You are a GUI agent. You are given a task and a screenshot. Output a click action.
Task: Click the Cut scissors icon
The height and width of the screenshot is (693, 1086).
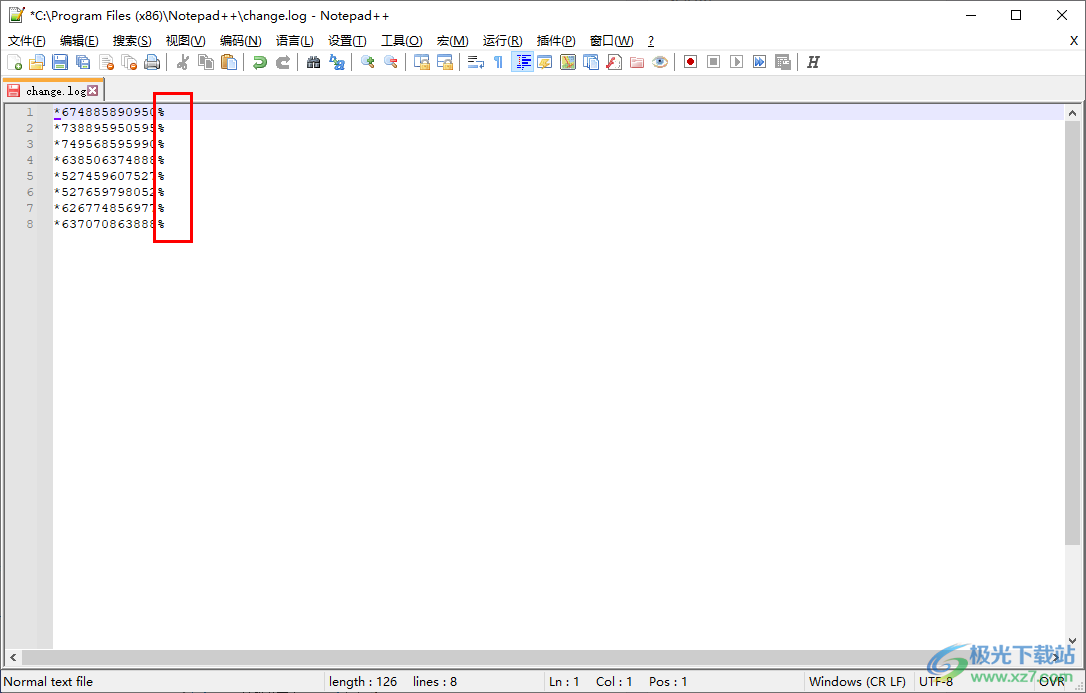183,62
